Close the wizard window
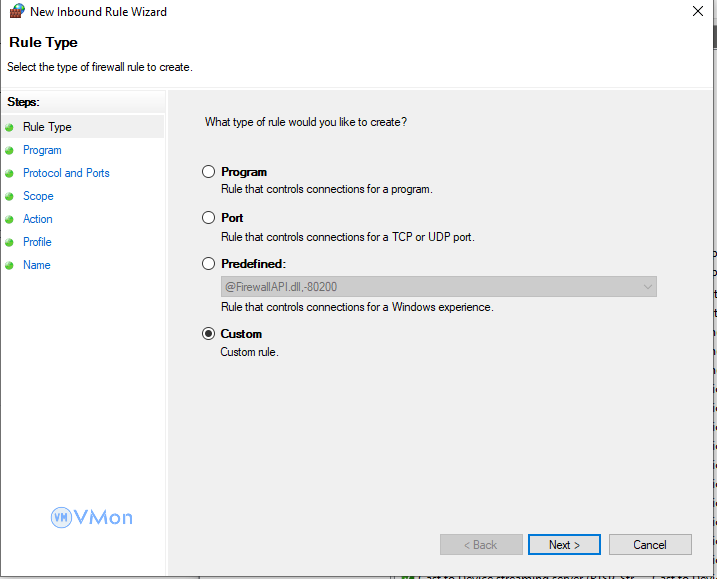Image resolution: width=717 pixels, height=579 pixels. (697, 12)
